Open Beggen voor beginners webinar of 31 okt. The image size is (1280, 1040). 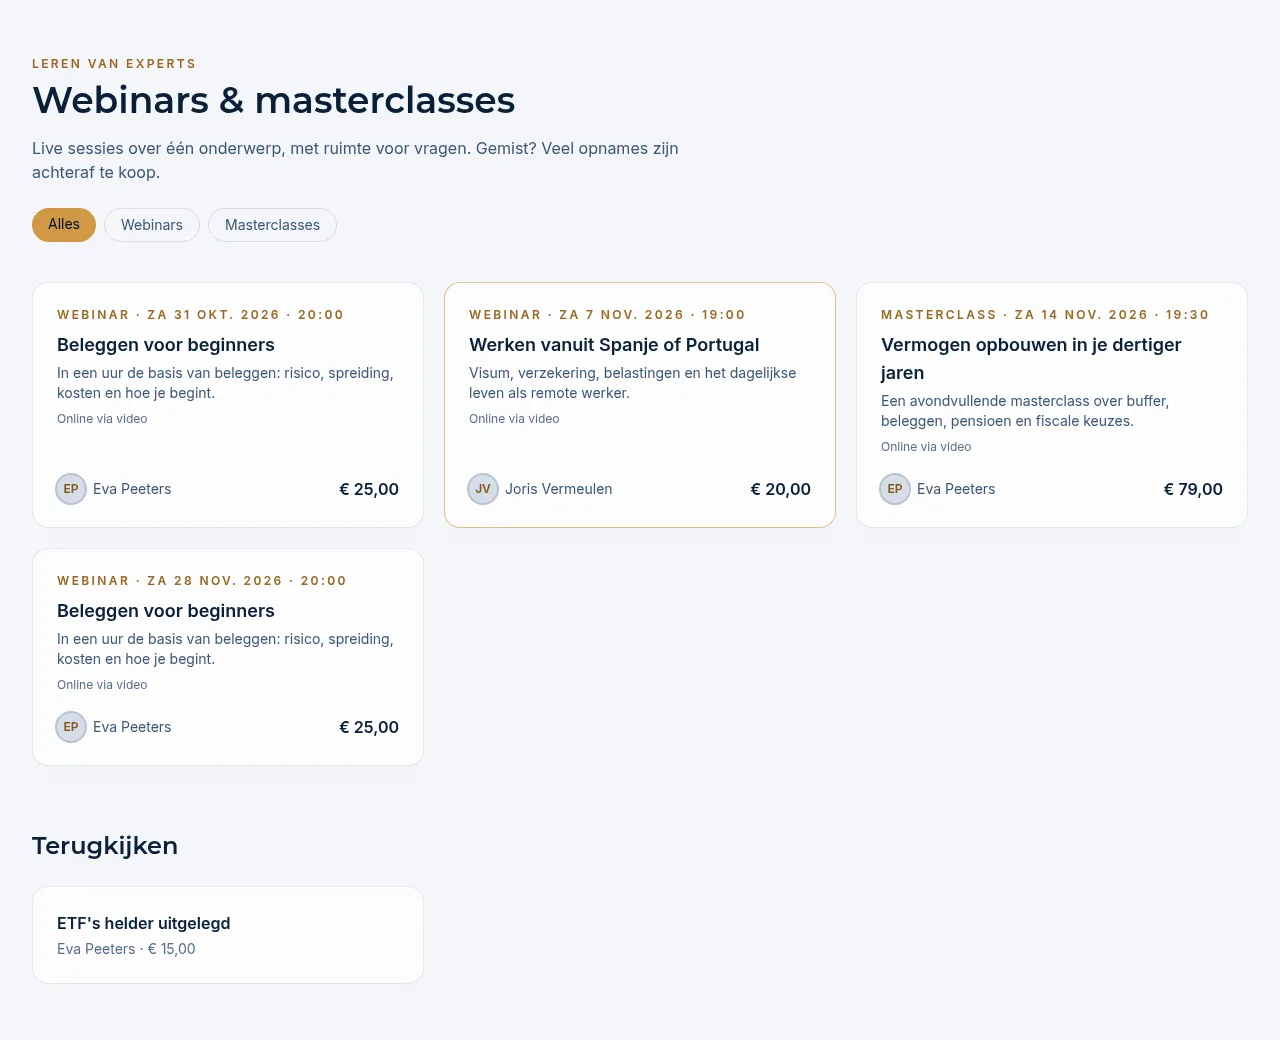228,405
